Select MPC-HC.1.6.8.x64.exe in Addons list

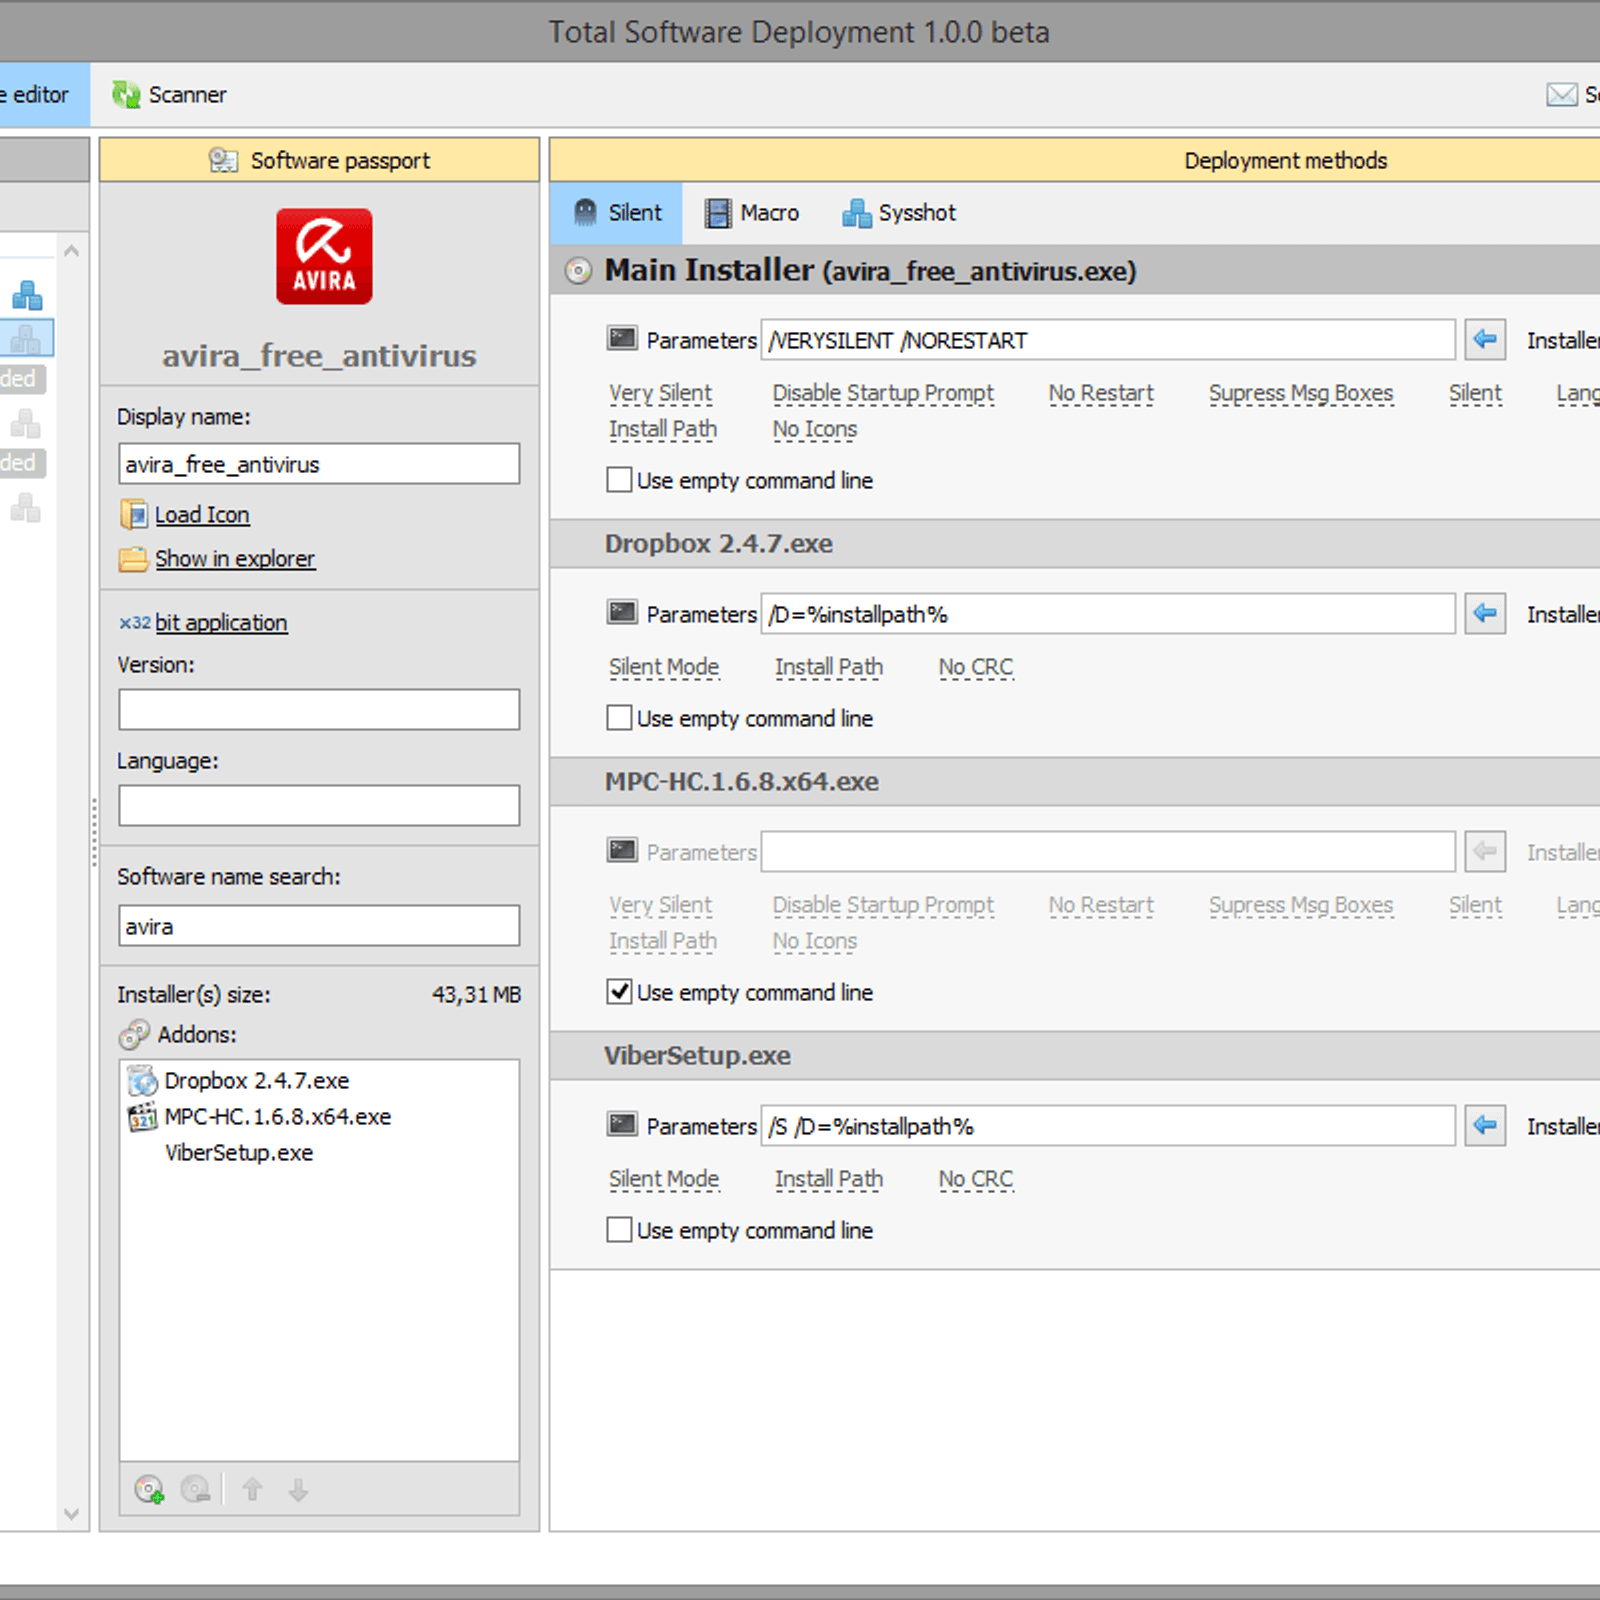[277, 1117]
